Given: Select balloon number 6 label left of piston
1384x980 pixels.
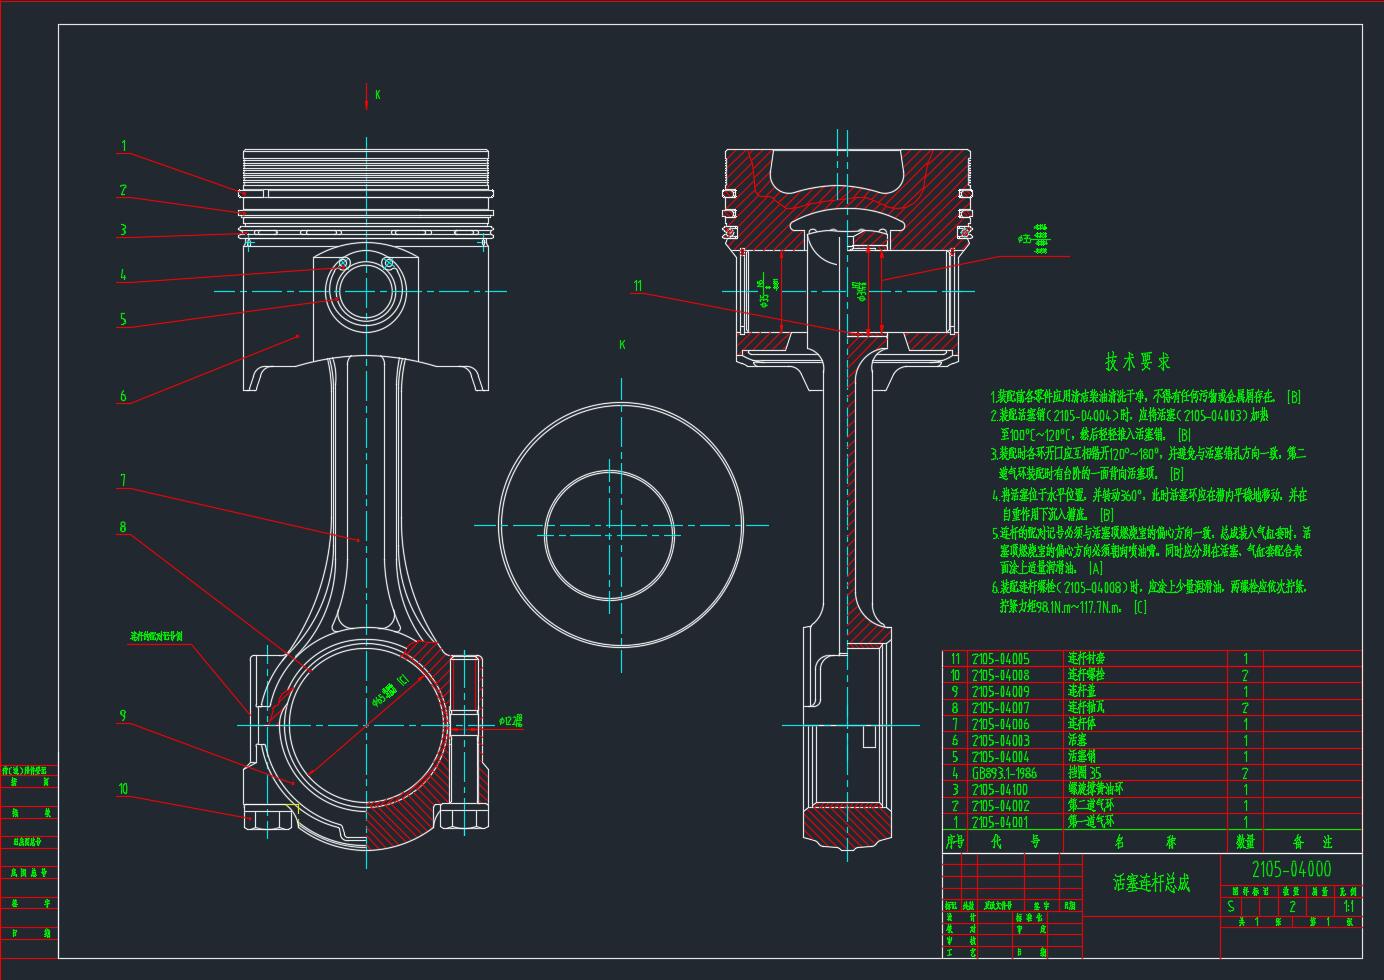Looking at the screenshot, I should (123, 396).
